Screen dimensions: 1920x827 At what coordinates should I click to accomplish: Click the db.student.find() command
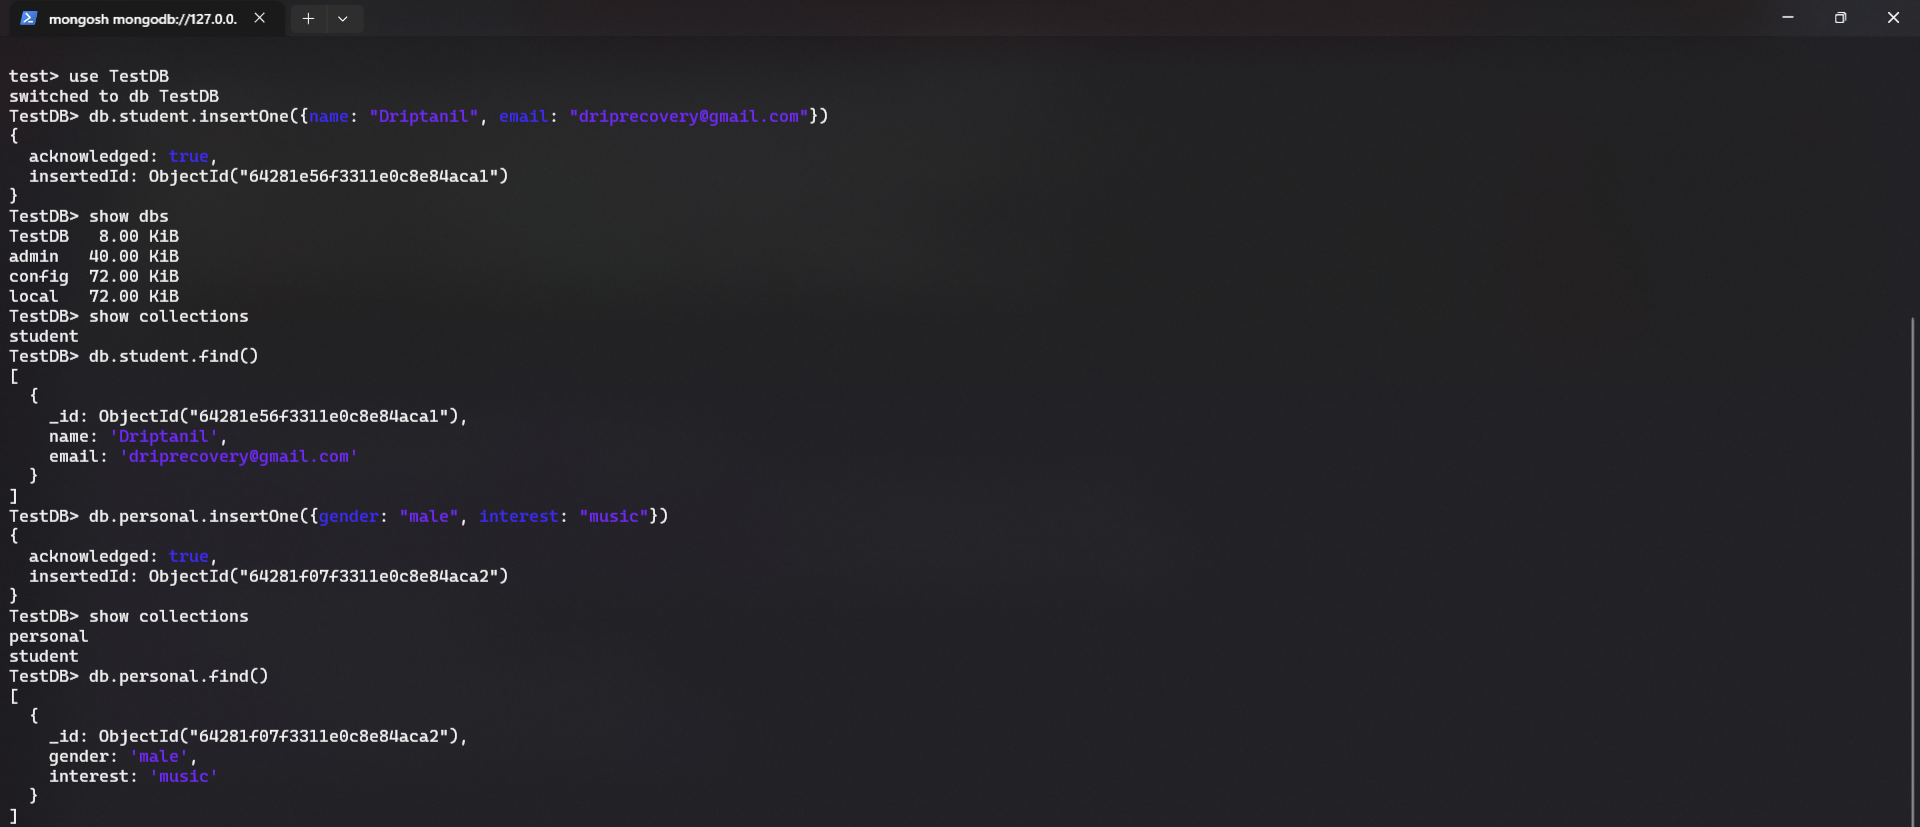tap(173, 356)
